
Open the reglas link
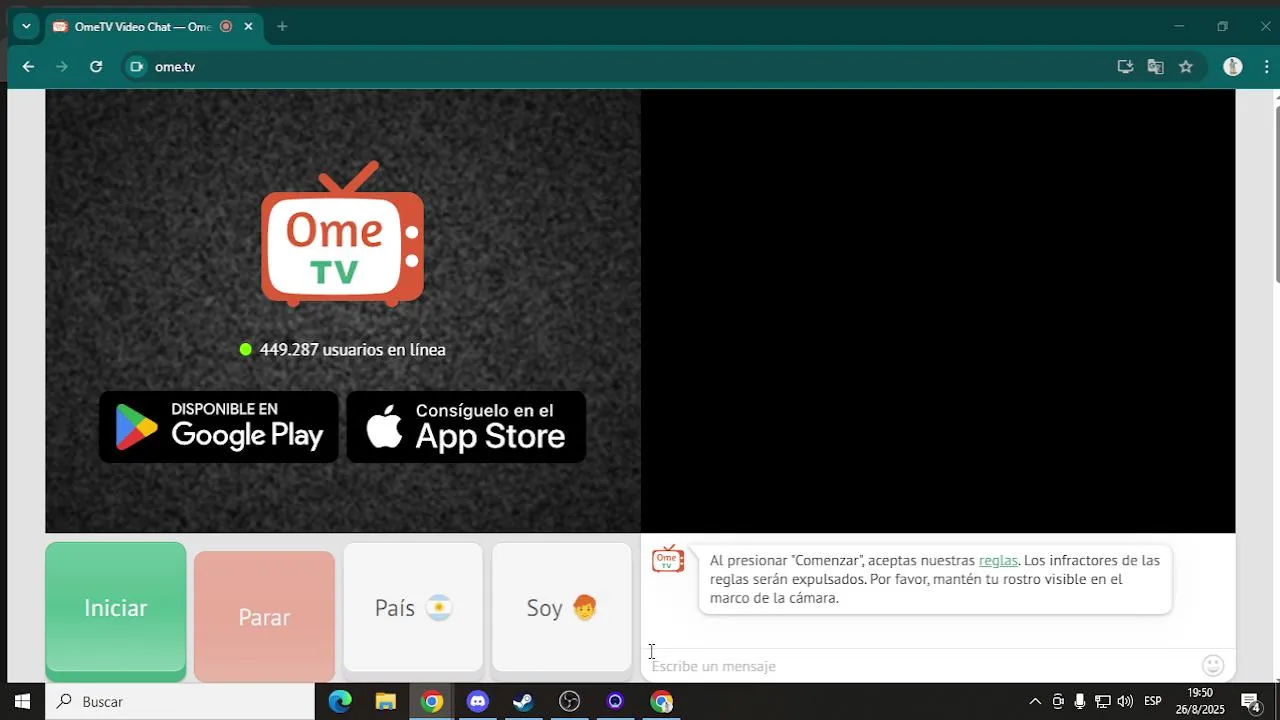[998, 560]
